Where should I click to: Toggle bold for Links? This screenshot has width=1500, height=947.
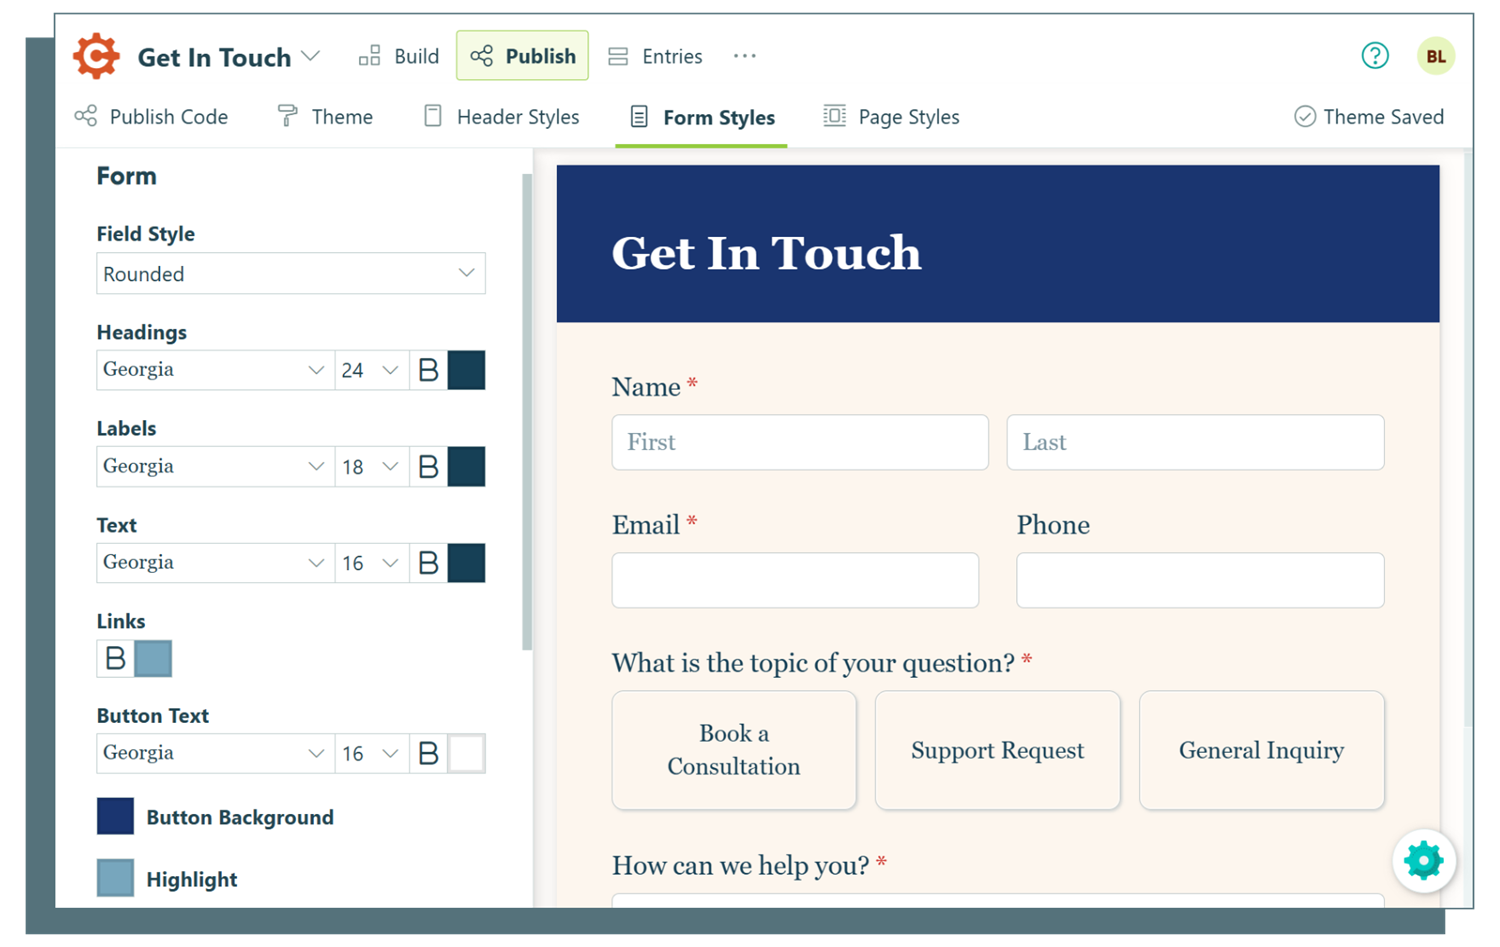pos(115,658)
